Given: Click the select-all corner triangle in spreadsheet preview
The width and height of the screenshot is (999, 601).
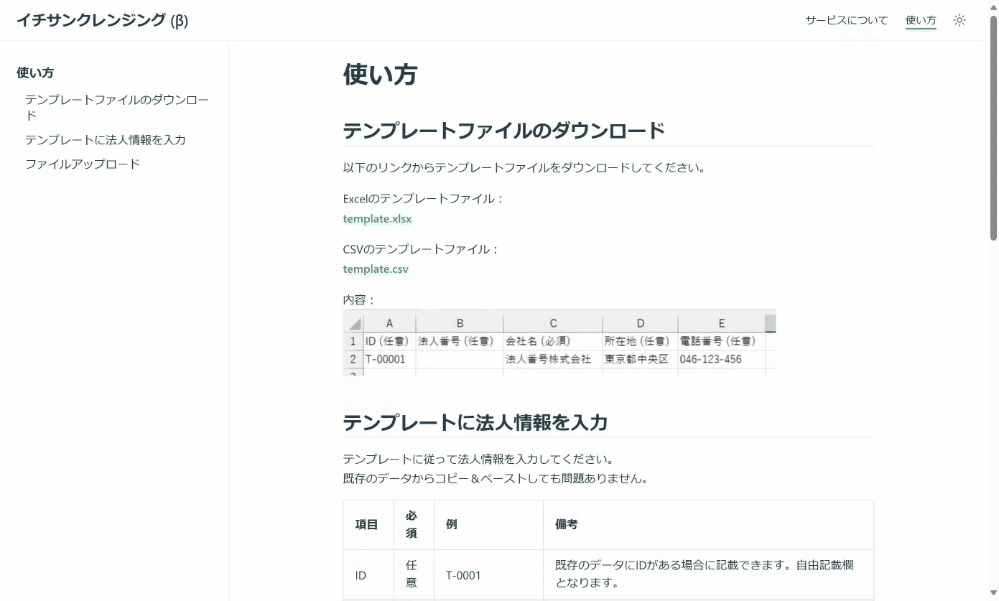Looking at the screenshot, I should click(354, 324).
